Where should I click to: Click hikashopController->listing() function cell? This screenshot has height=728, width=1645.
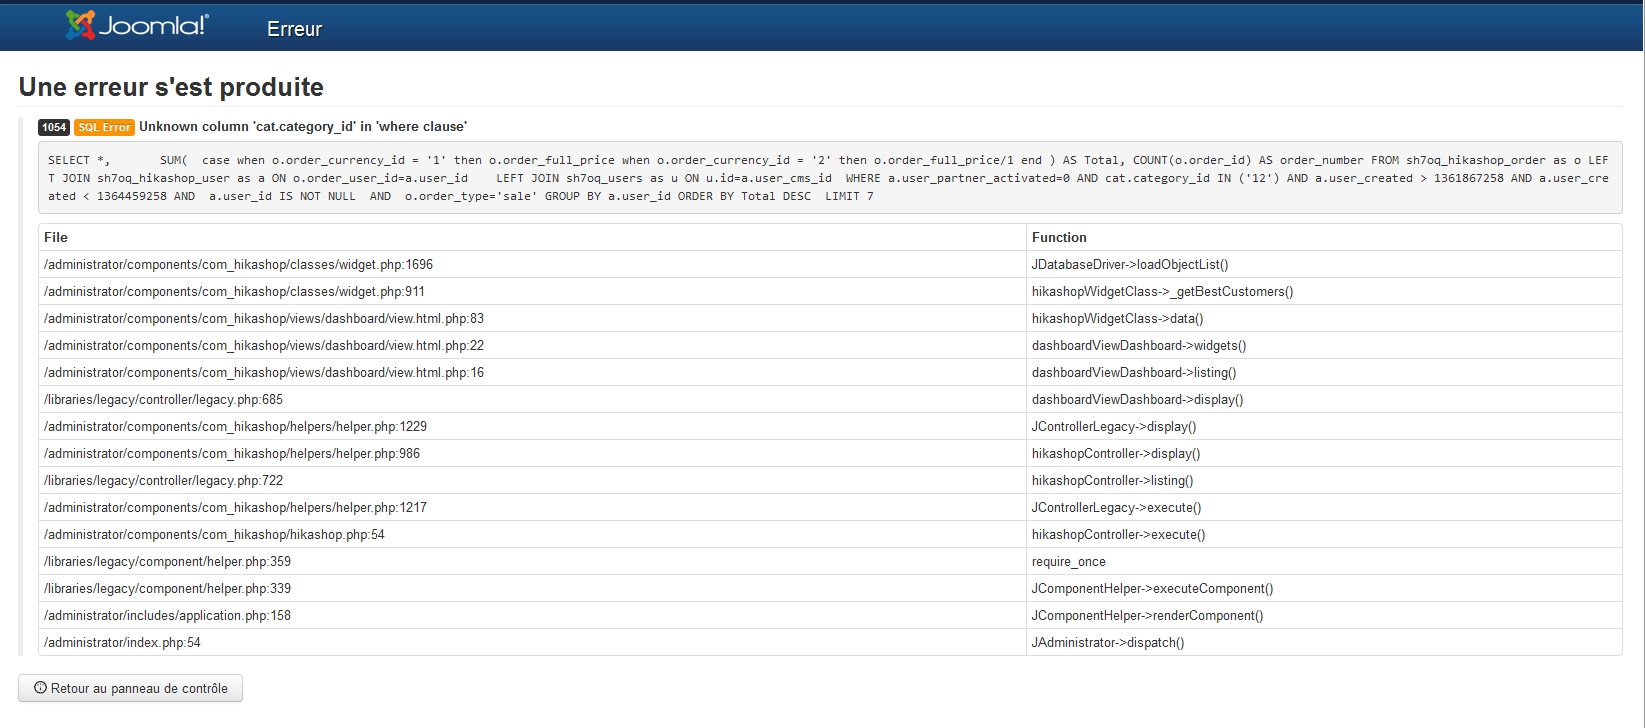click(1324, 480)
